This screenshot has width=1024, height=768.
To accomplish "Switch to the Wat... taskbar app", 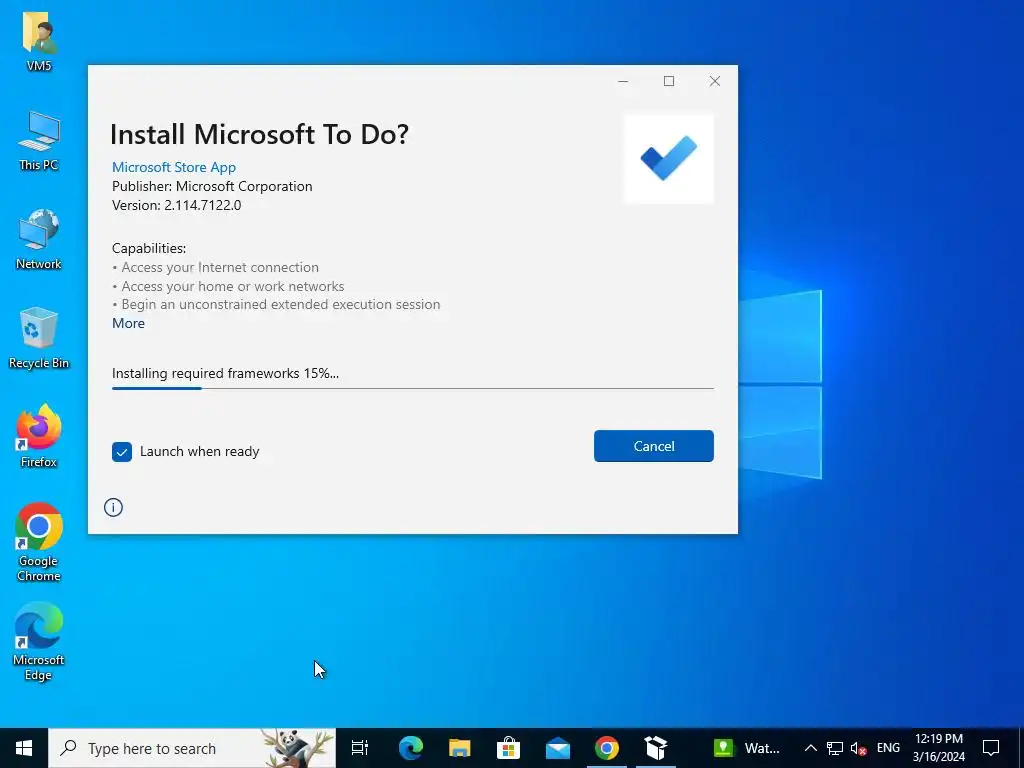I will click(x=746, y=748).
